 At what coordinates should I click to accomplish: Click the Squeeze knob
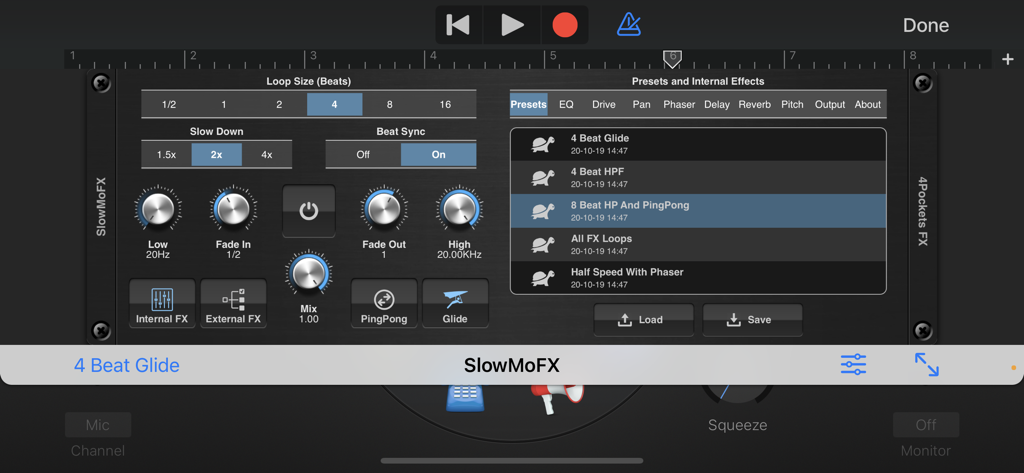(737, 394)
